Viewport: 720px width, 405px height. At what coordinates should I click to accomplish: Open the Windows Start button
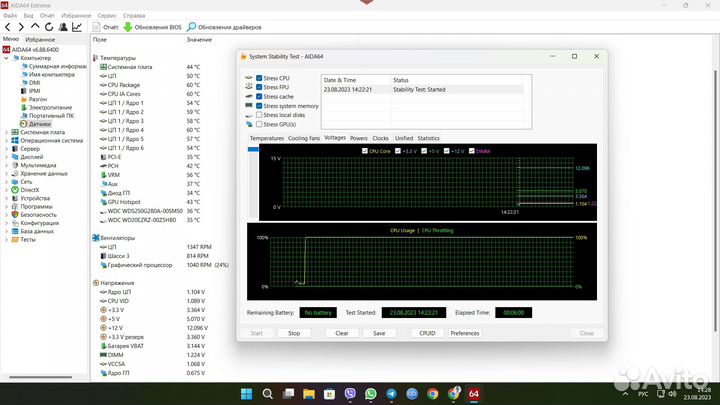pyautogui.click(x=247, y=394)
